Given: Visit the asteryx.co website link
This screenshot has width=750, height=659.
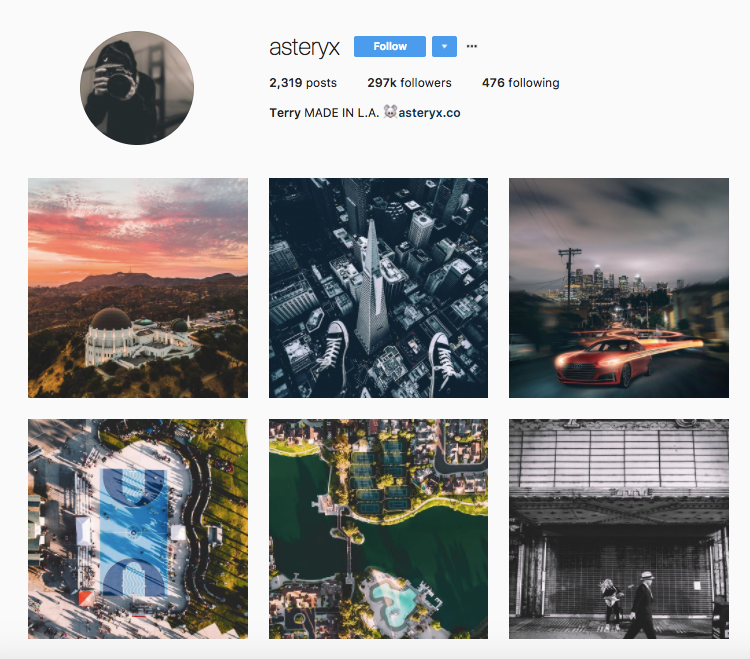Looking at the screenshot, I should coord(429,113).
